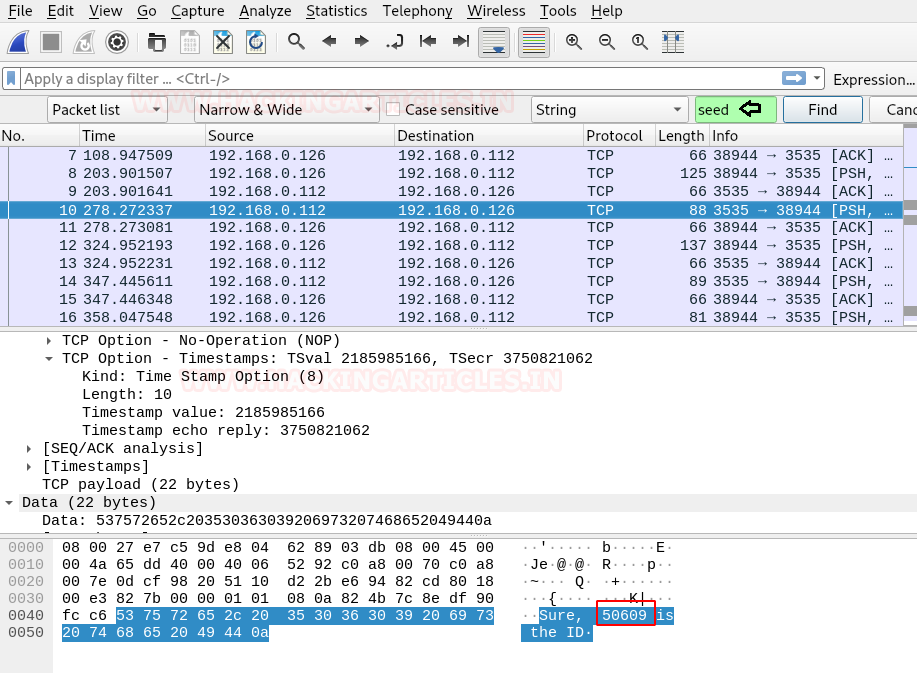Expand the [Timestamps] node
Image resolution: width=917 pixels, height=673 pixels.
click(x=29, y=467)
